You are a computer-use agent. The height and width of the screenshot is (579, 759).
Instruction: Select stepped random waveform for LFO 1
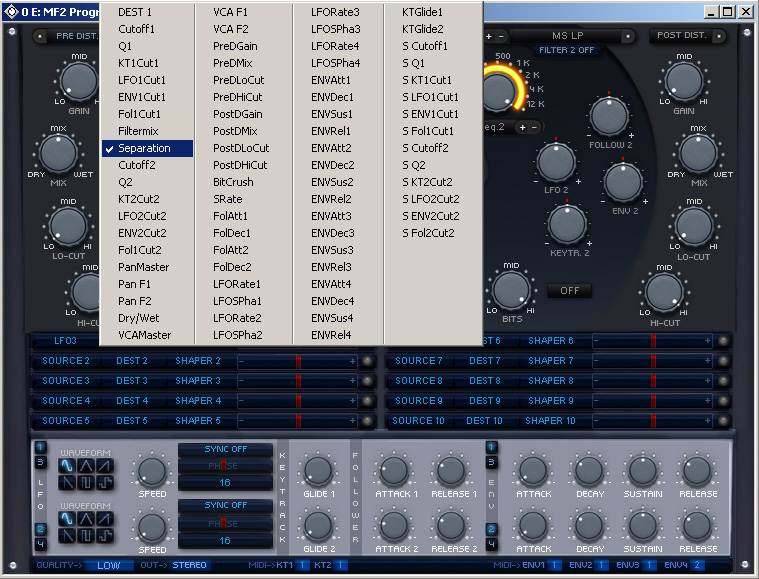(105, 482)
